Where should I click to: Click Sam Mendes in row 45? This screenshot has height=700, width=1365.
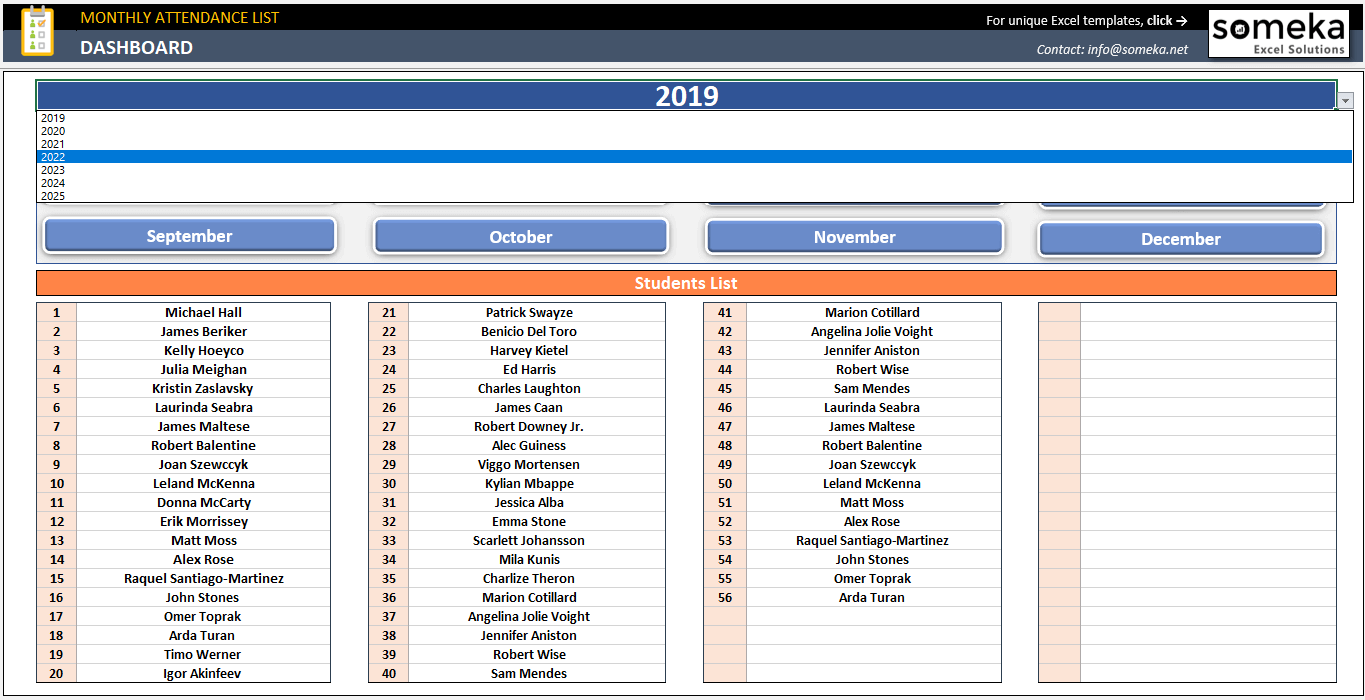pos(873,389)
